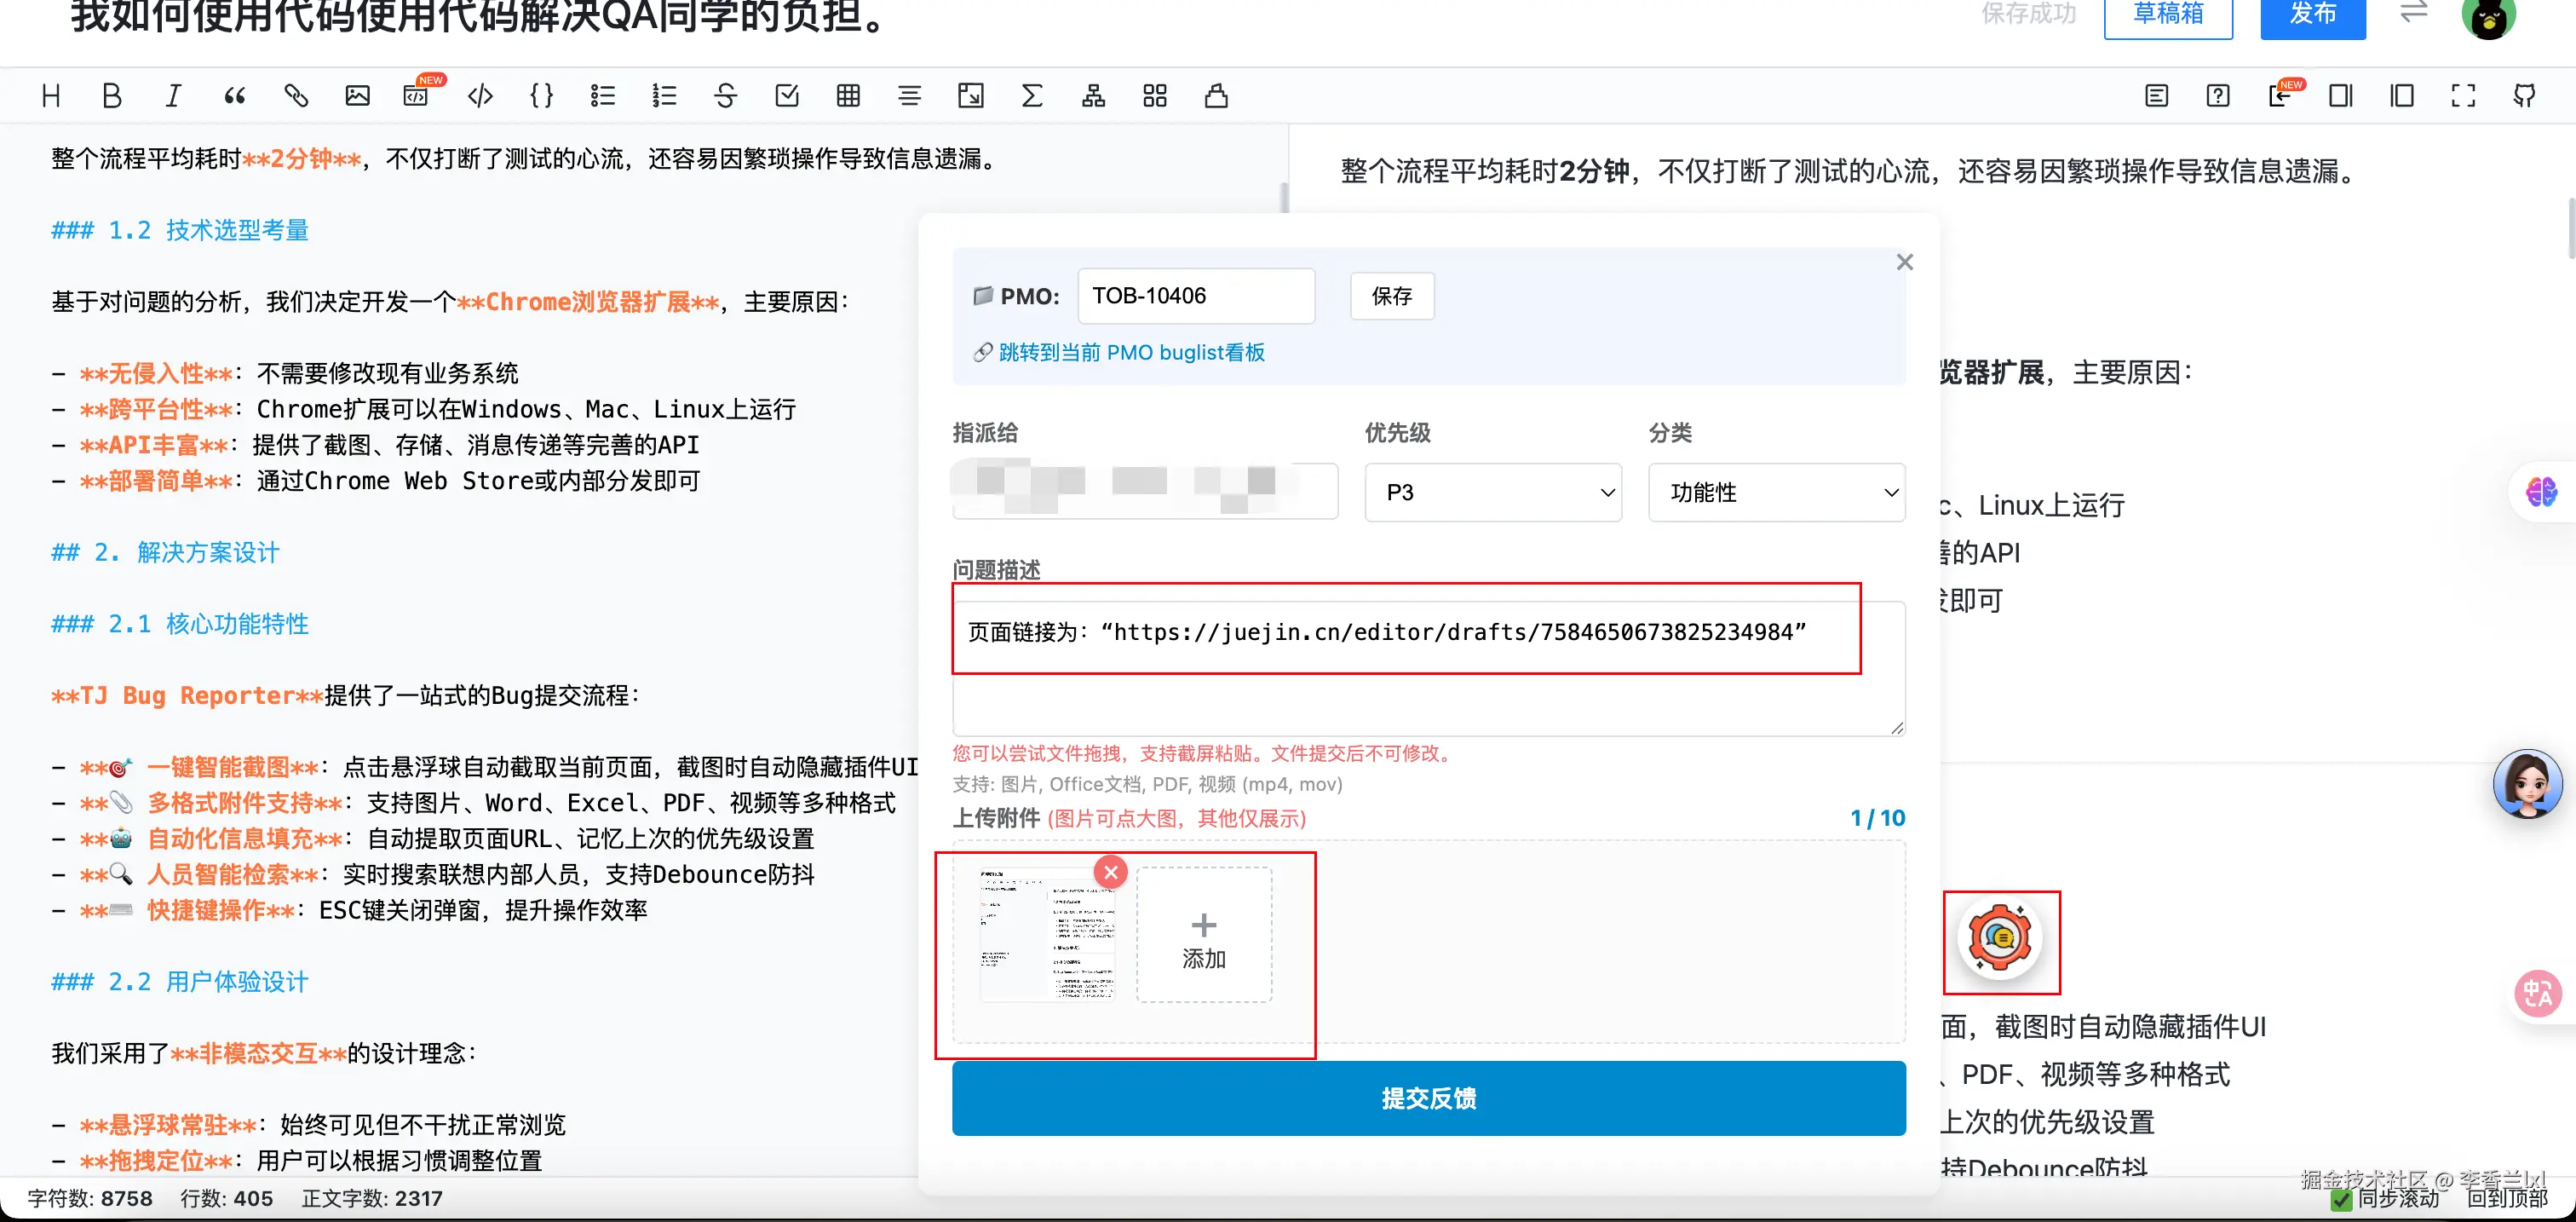Follow 跳转到当前 PMO buglist看板 link

tap(1131, 353)
